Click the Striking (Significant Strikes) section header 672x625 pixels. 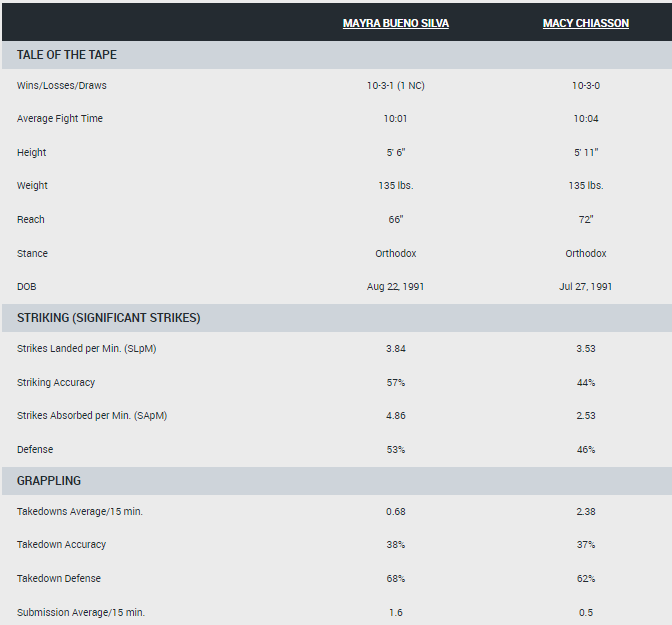(x=109, y=318)
